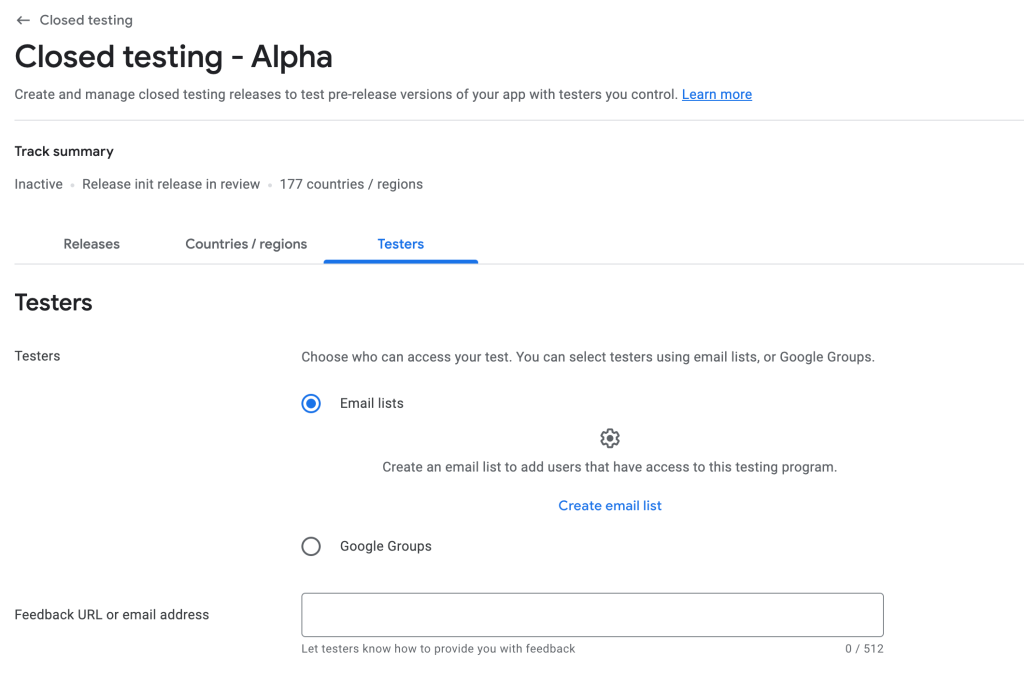Click the back arrow icon beside Closed testing
Viewport: 1024px width, 697px height.
(23, 20)
